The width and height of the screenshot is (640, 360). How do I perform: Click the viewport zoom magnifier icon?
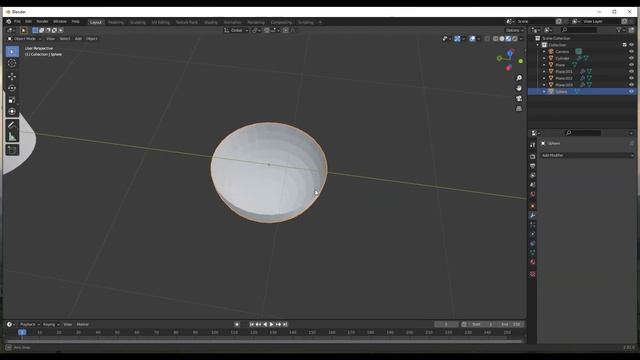click(x=519, y=78)
